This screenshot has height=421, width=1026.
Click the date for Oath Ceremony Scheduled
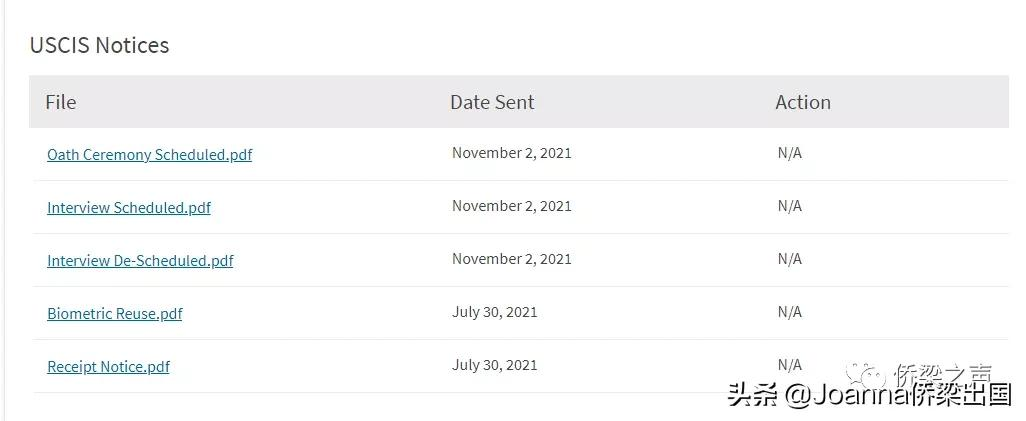(x=512, y=153)
